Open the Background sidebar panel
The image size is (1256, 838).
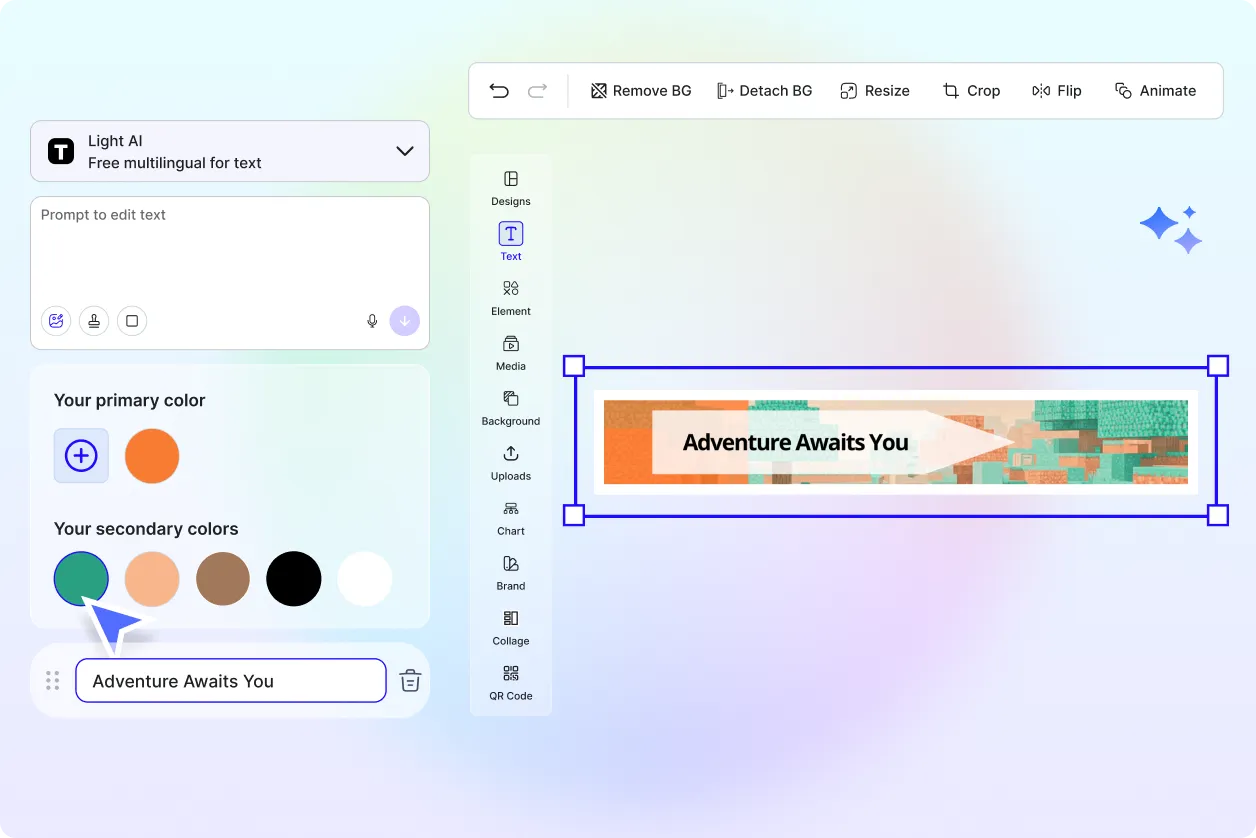click(x=511, y=408)
